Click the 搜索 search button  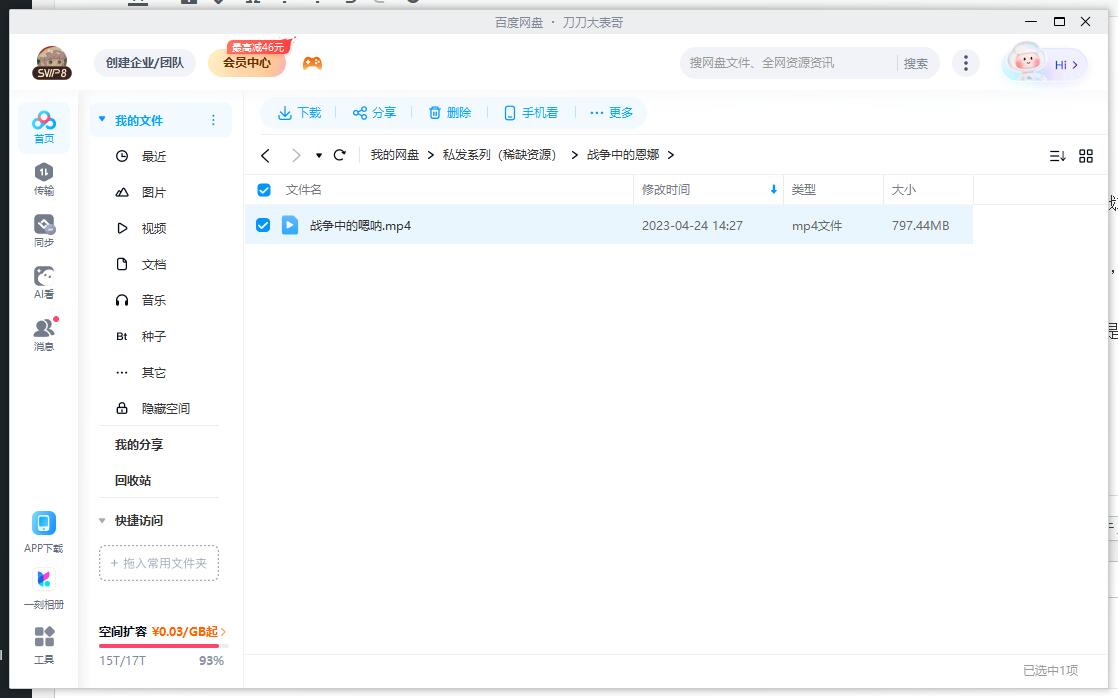tap(916, 63)
